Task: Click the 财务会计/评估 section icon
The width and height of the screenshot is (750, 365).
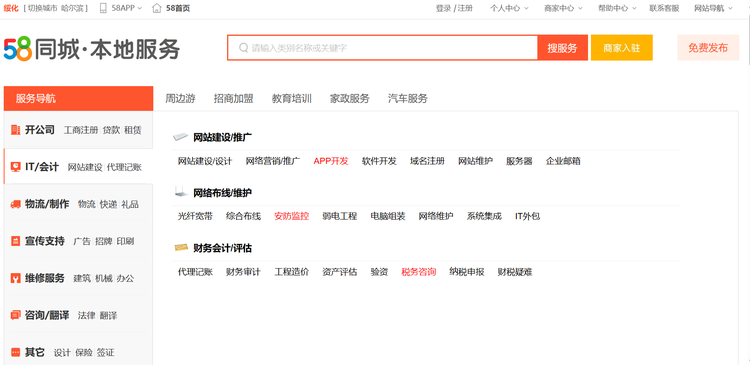Action: (181, 248)
